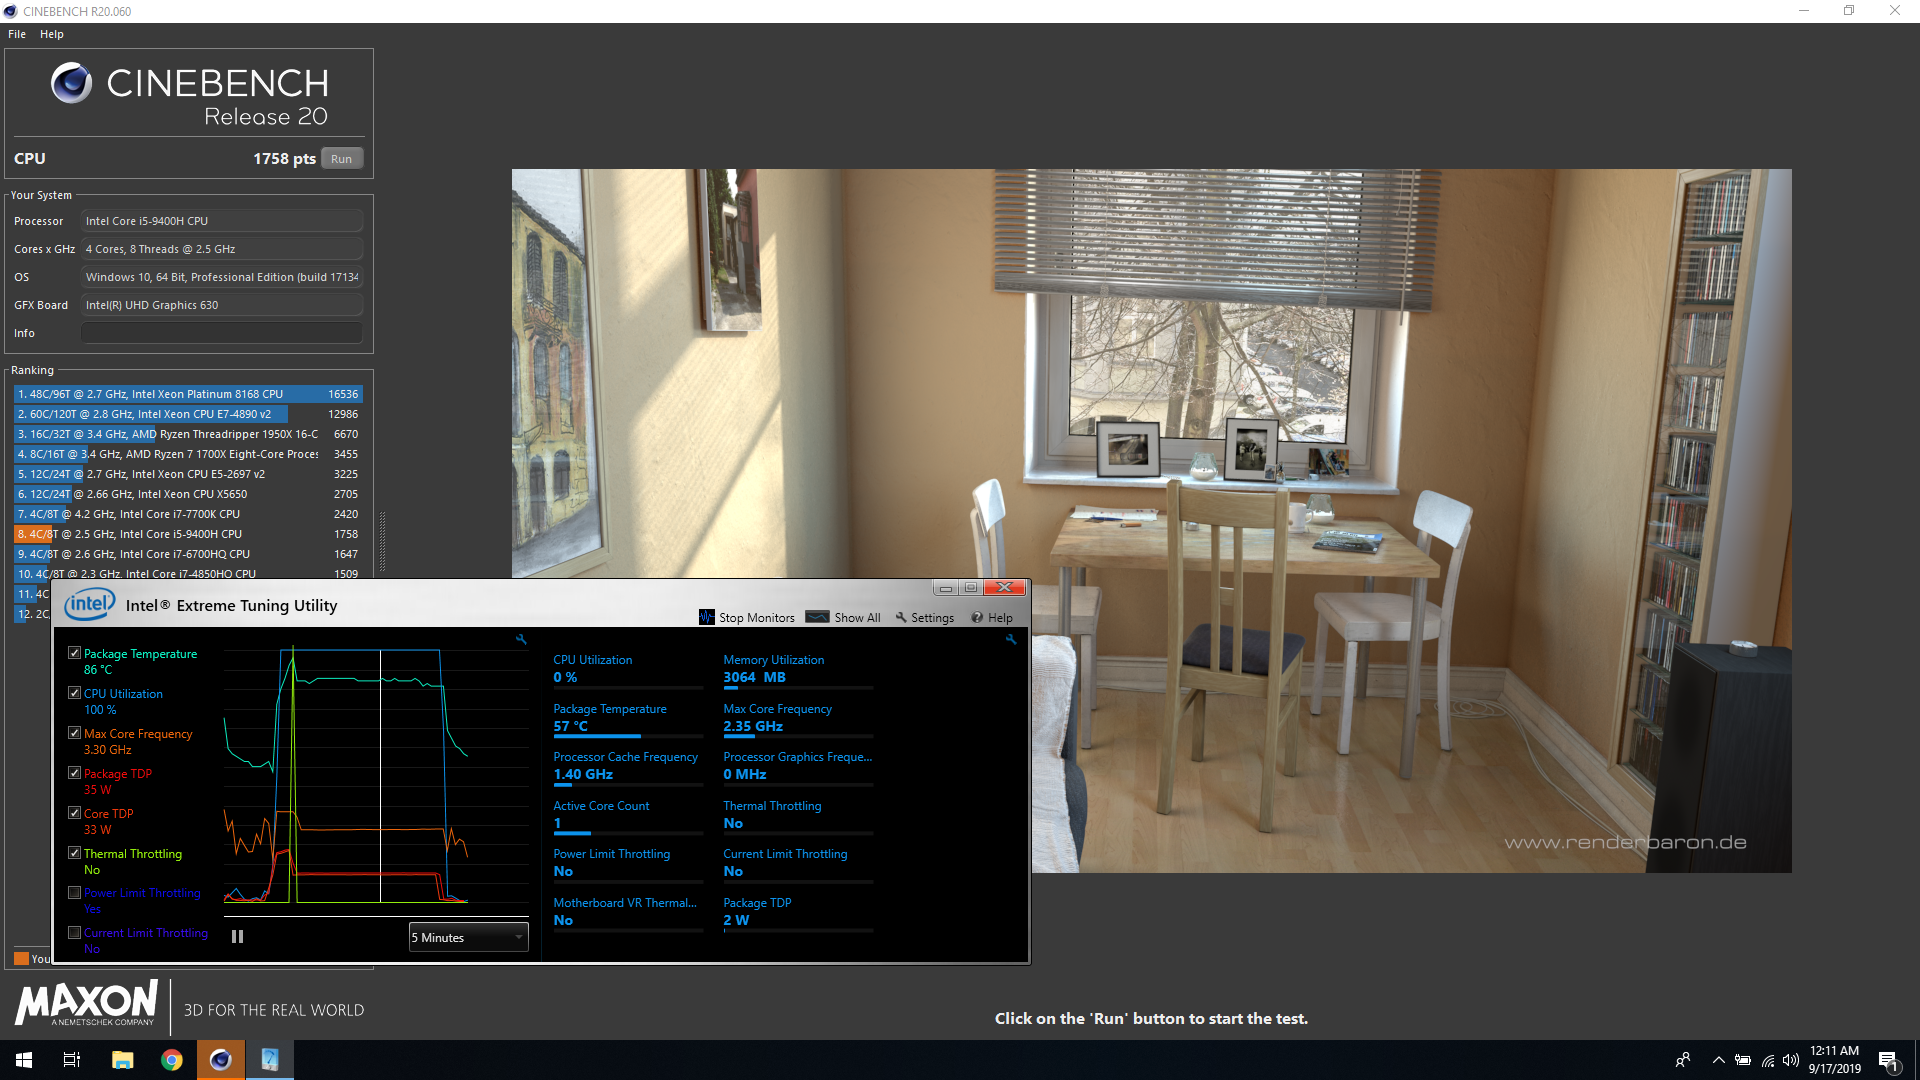Click the Stop Monitors waveform icon in XTU
1920x1080 pixels.
point(707,617)
